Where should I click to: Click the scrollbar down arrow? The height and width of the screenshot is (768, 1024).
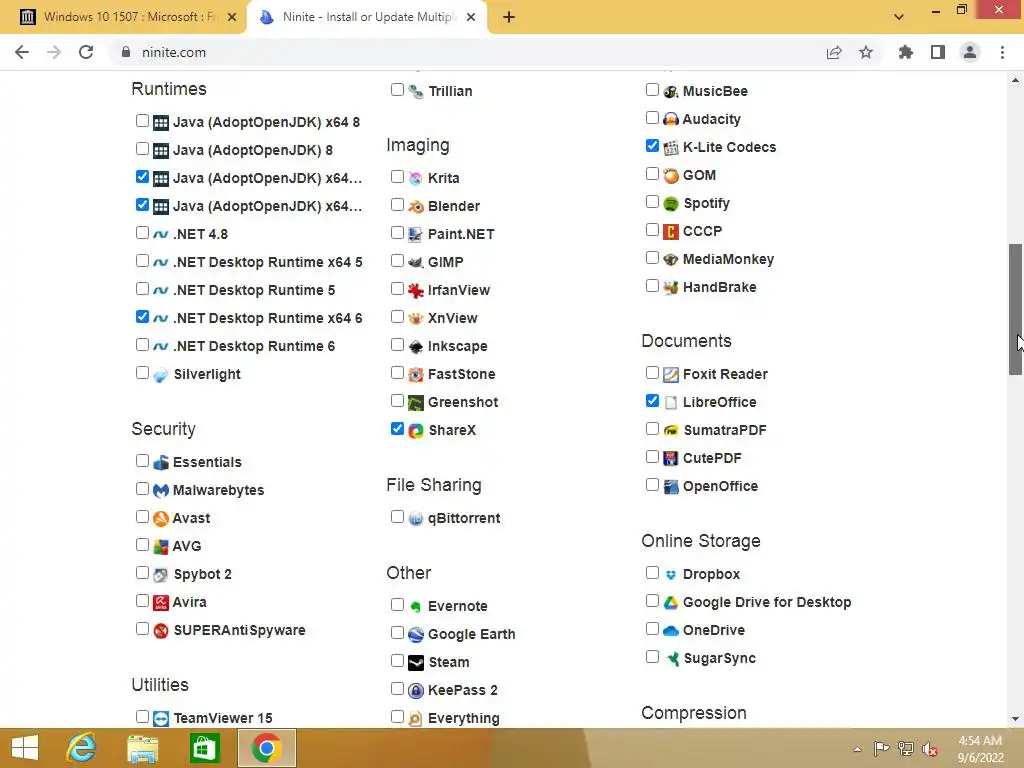coord(1015,719)
